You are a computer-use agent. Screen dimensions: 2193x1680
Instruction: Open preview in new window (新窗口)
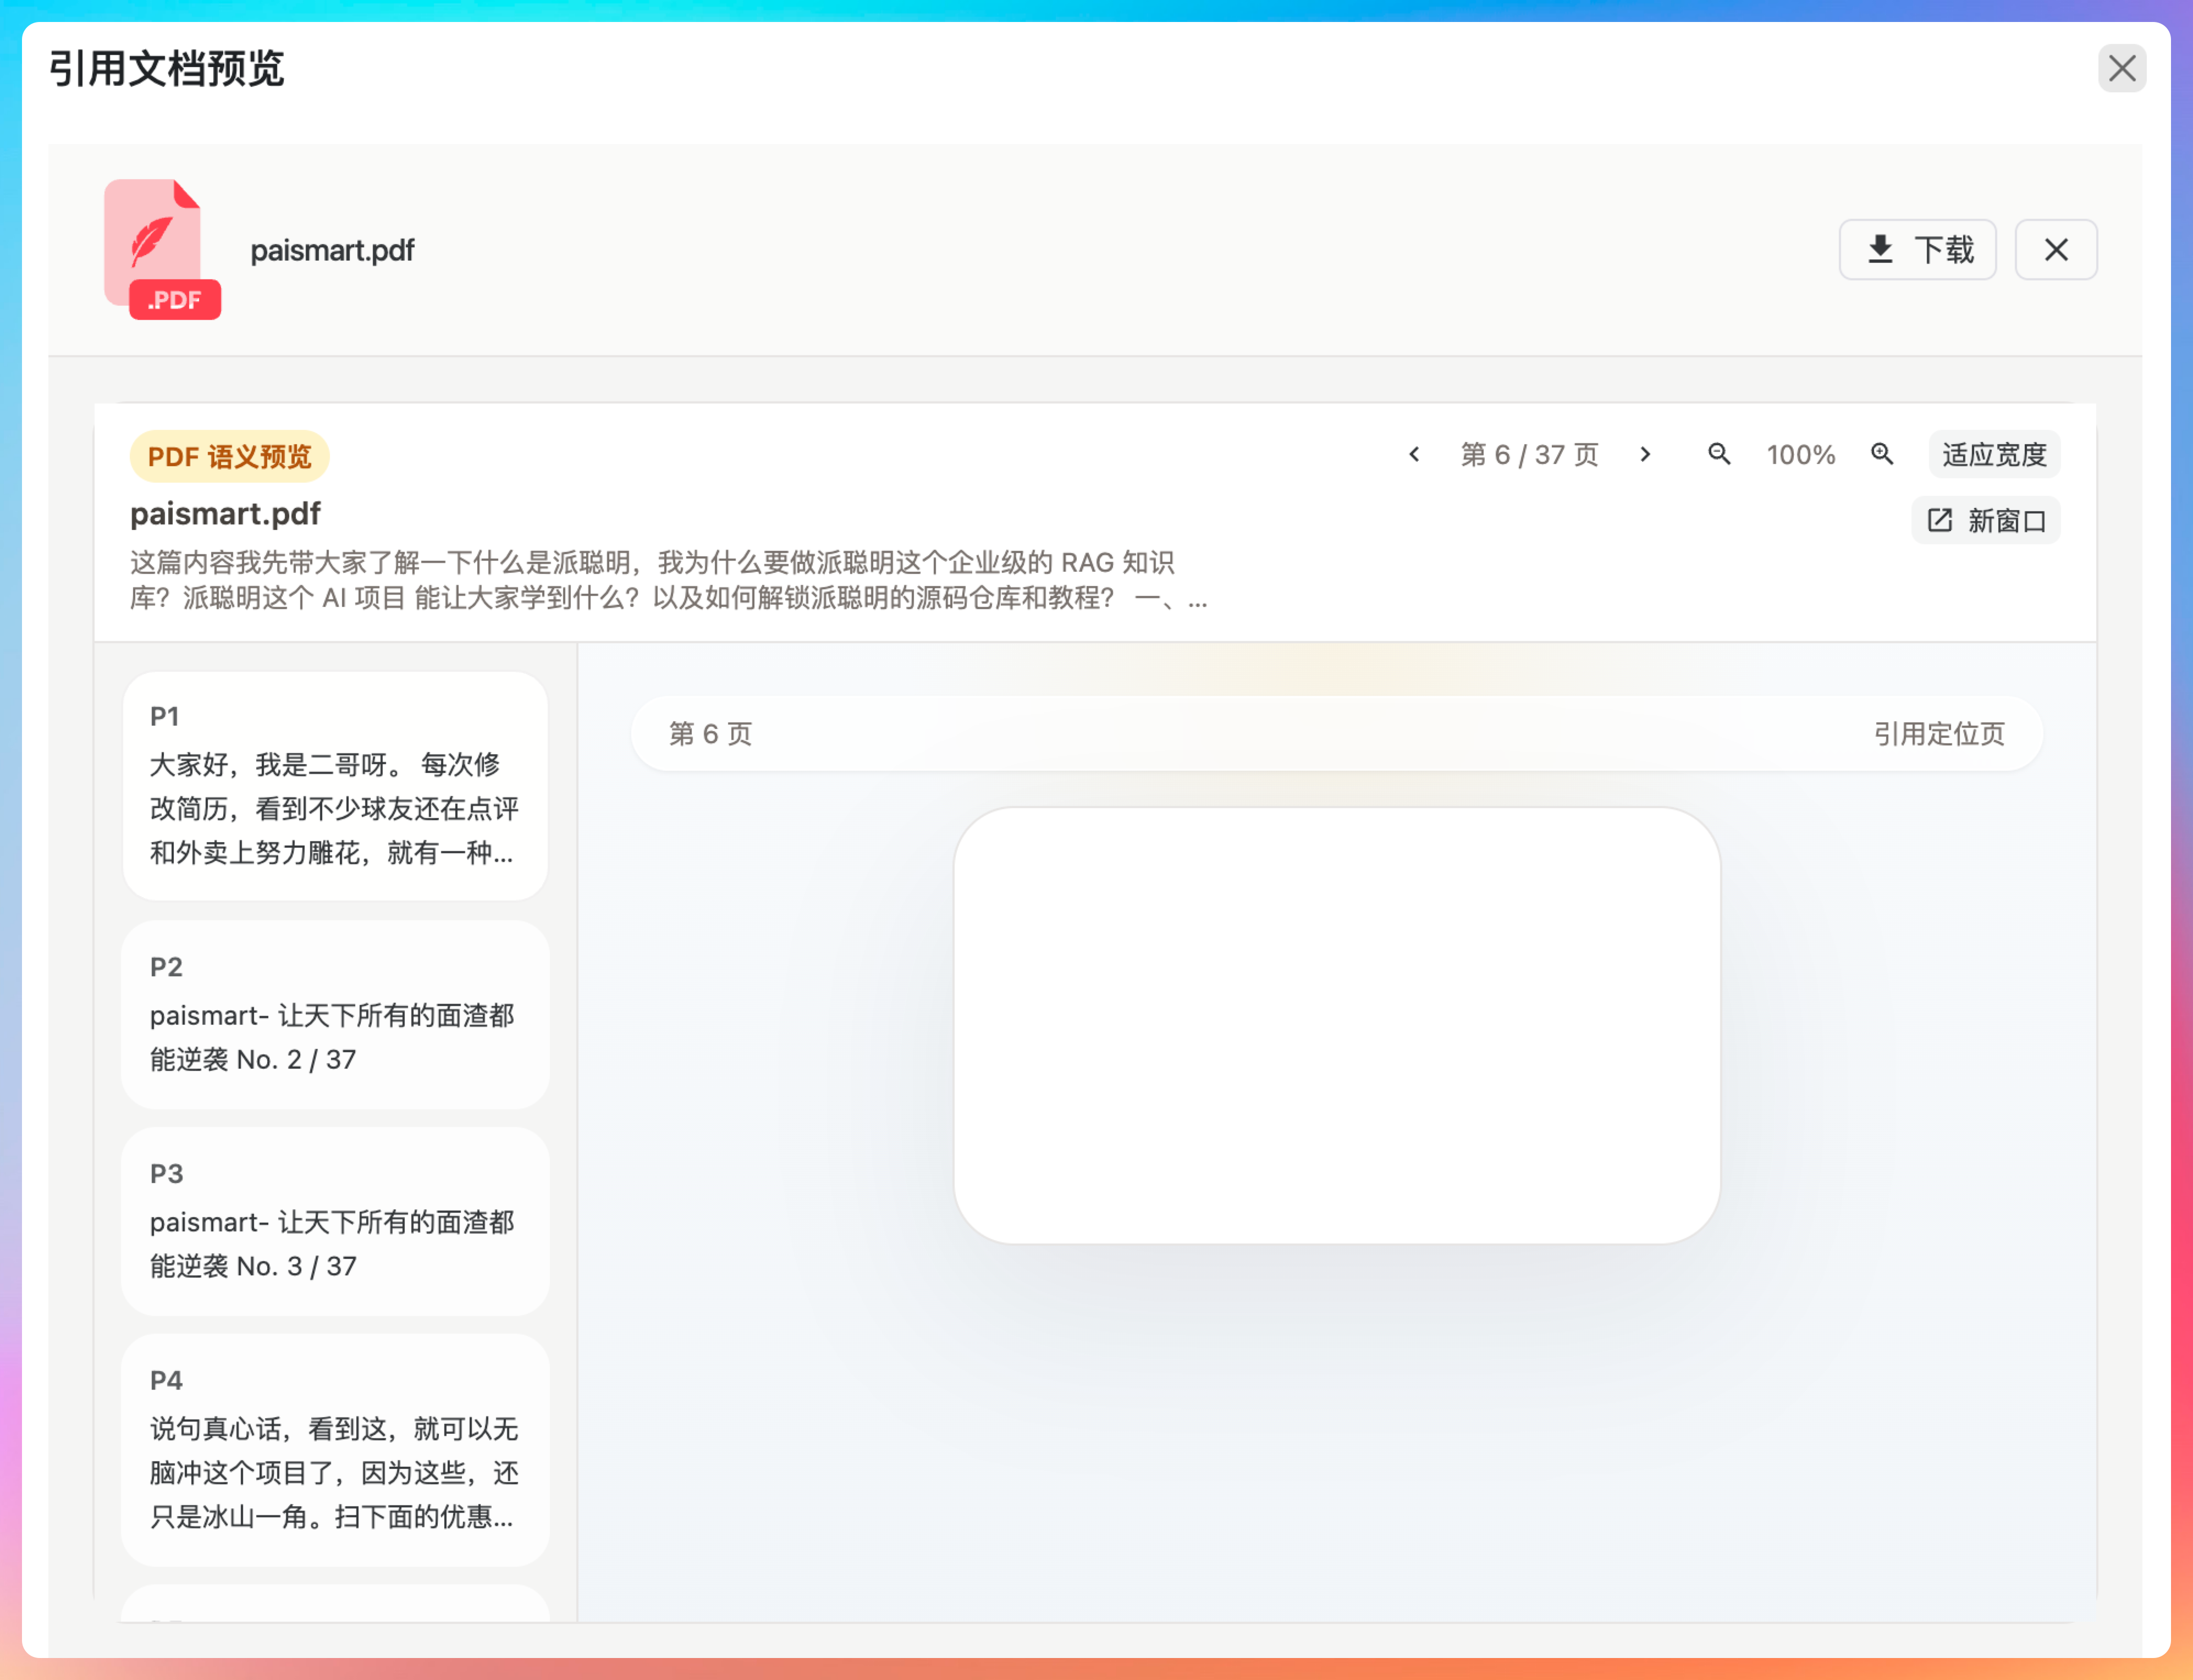[x=1986, y=521]
